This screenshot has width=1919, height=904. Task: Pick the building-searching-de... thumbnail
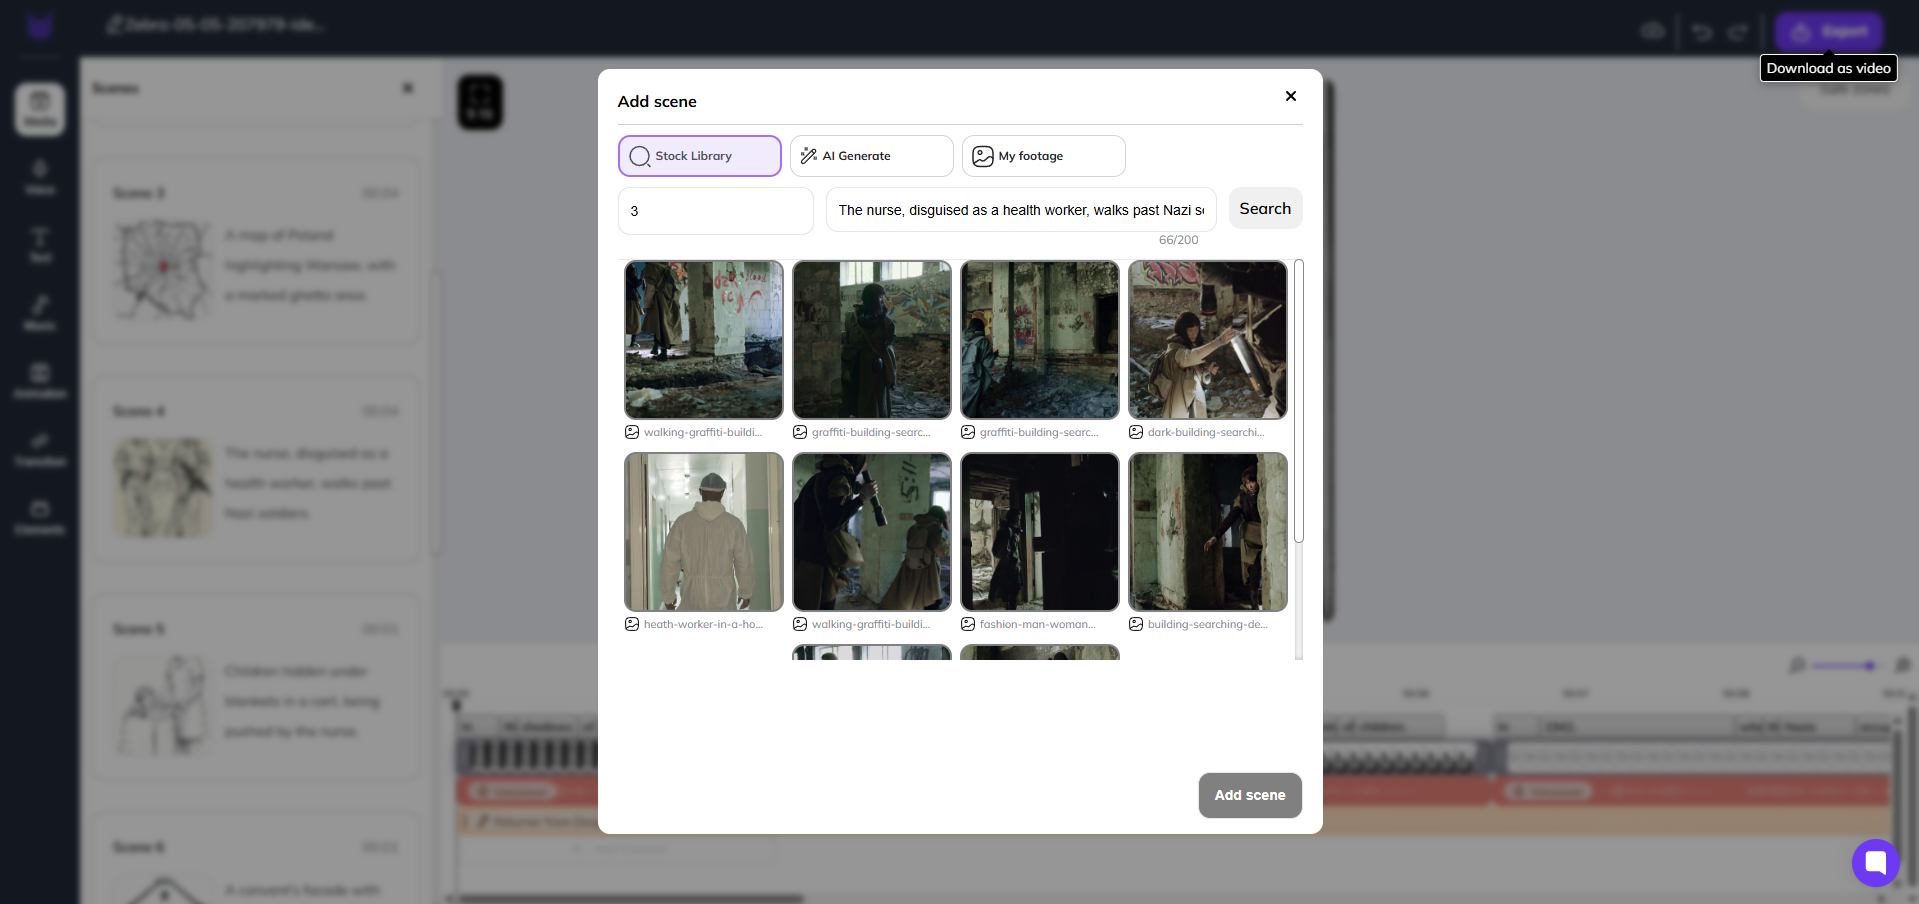pyautogui.click(x=1208, y=532)
